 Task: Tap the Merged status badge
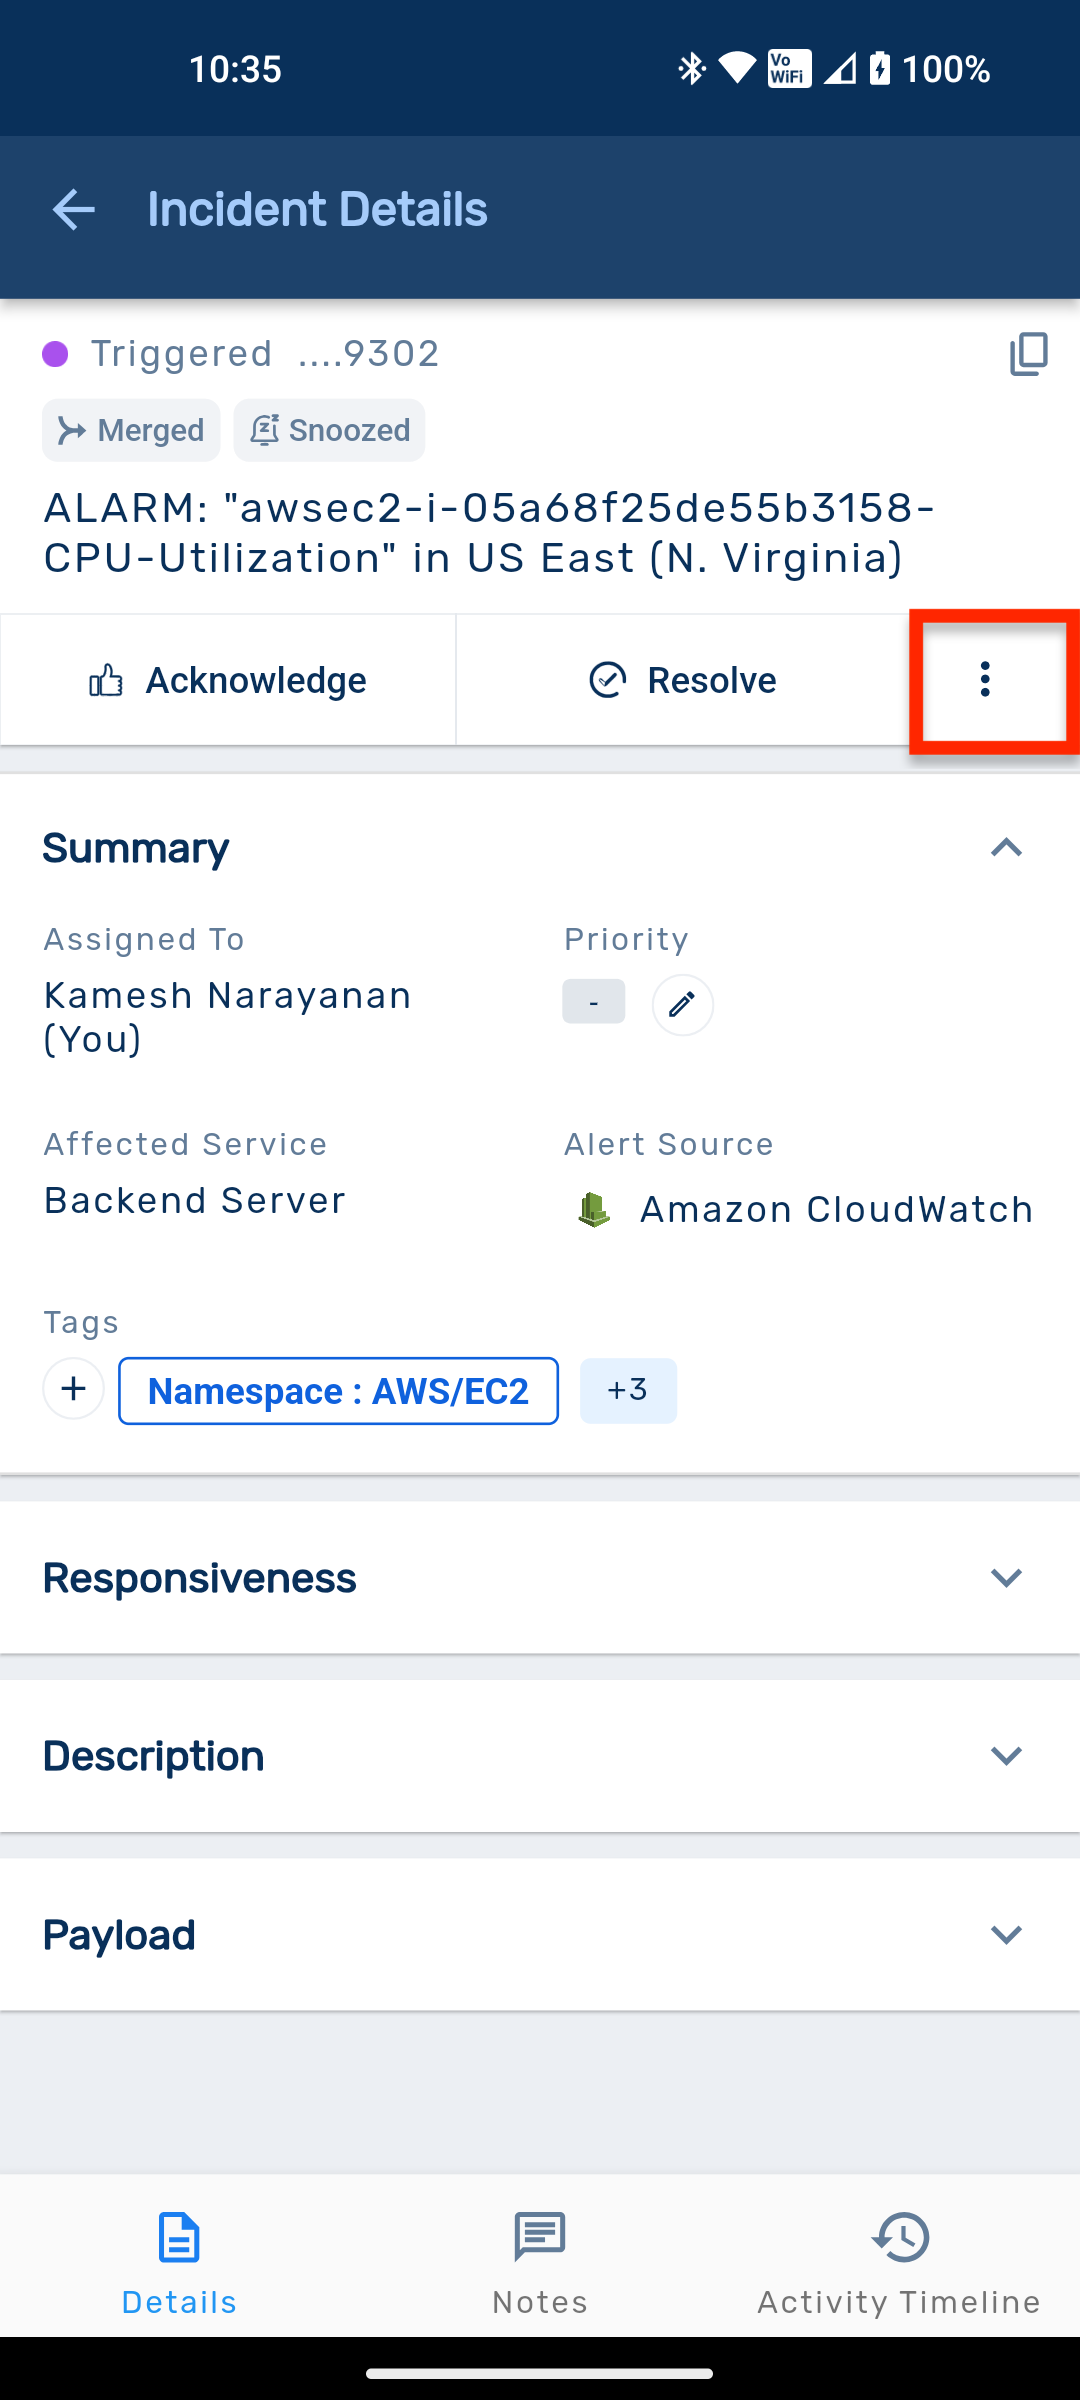(131, 431)
